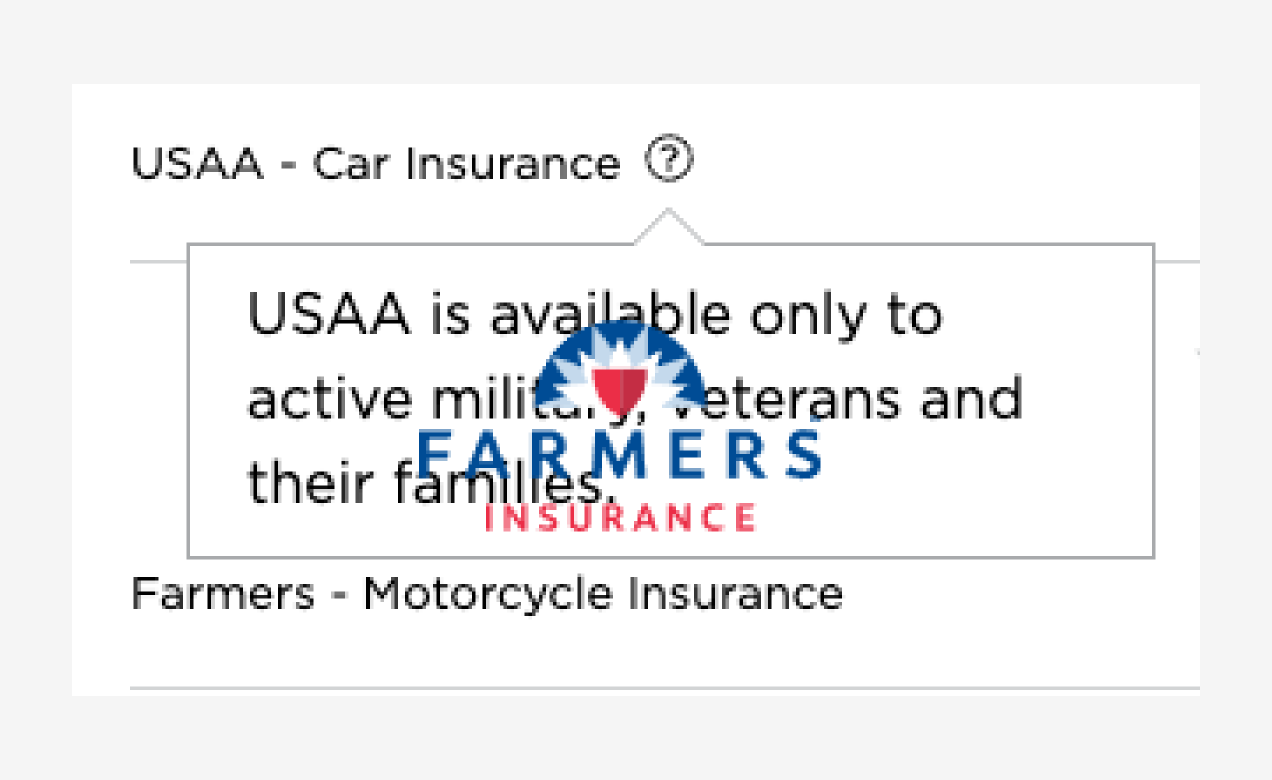The image size is (1272, 780).
Task: Click the red INSURANCE logo text
Action: pos(619,517)
